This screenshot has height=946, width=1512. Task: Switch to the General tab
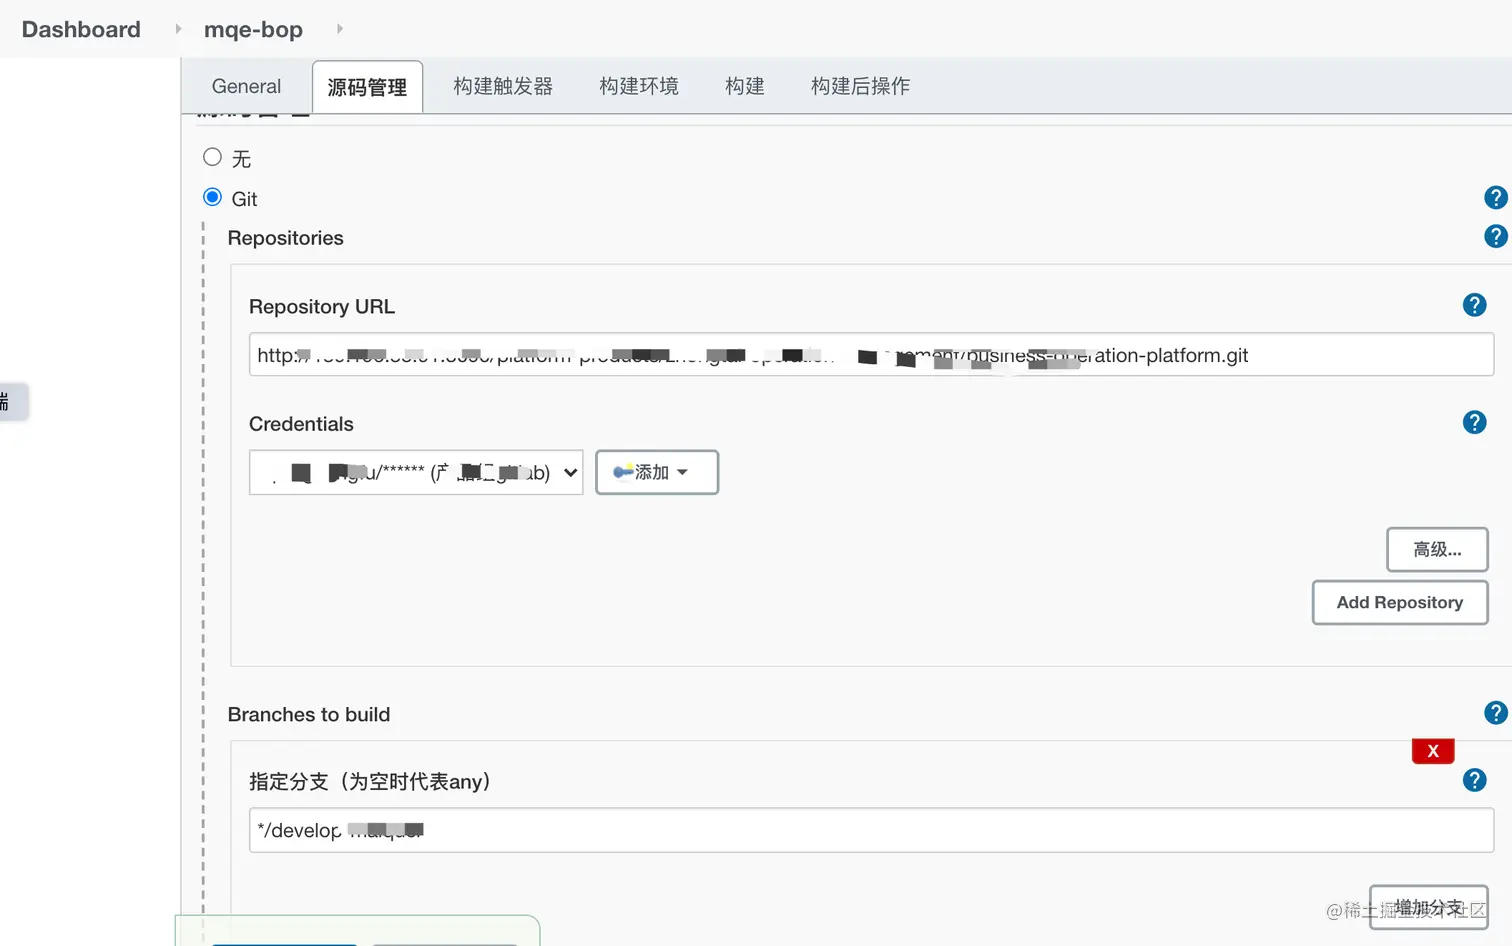245,86
